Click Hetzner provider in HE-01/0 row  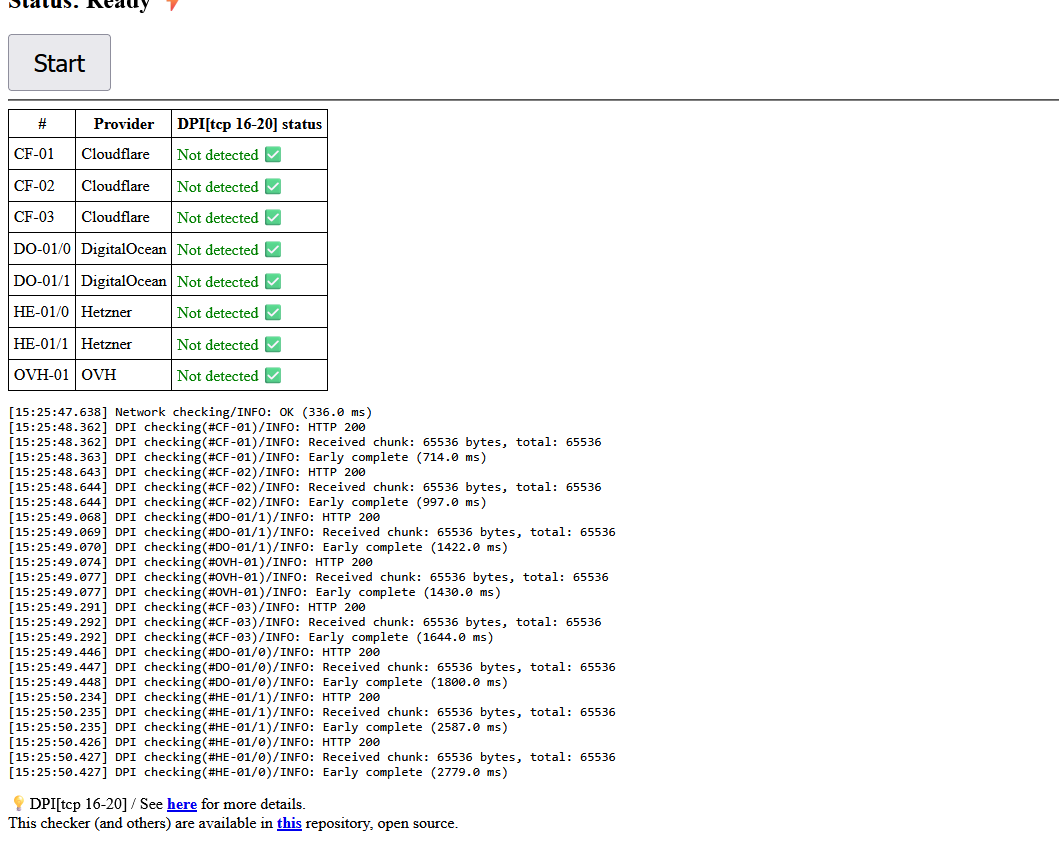(124, 312)
